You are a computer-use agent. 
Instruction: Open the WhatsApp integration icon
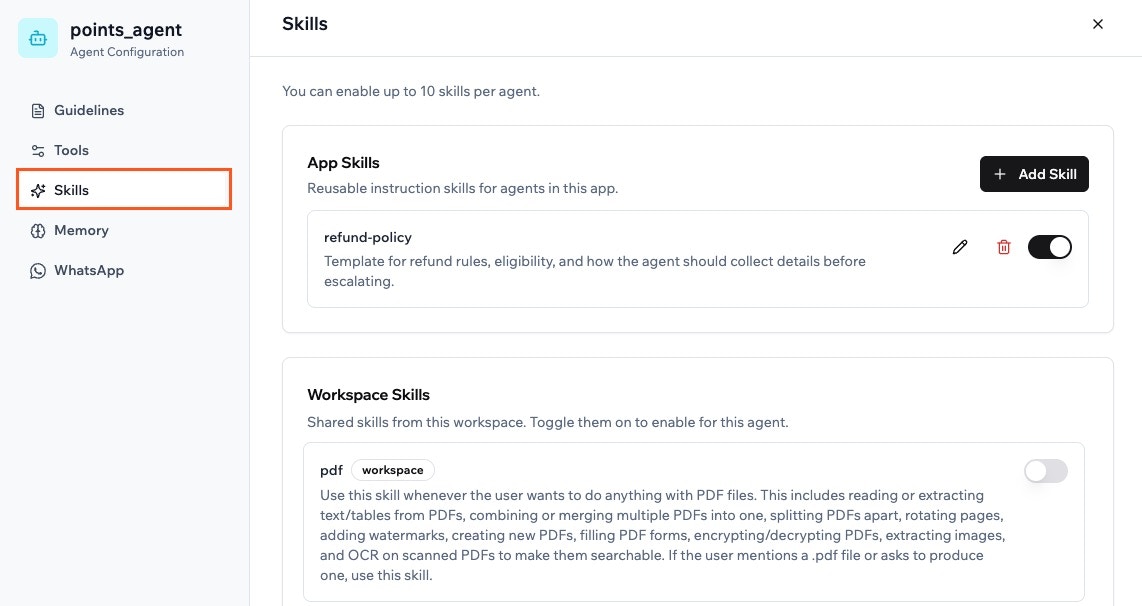pyautogui.click(x=38, y=270)
